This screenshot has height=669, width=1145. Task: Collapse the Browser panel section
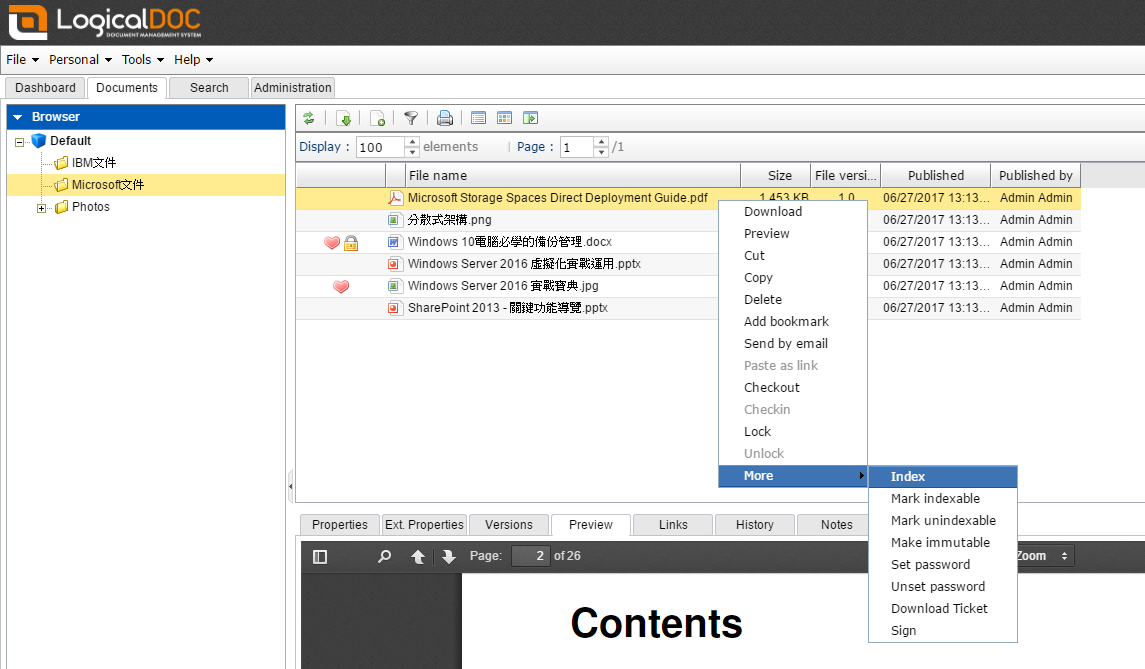coord(18,117)
